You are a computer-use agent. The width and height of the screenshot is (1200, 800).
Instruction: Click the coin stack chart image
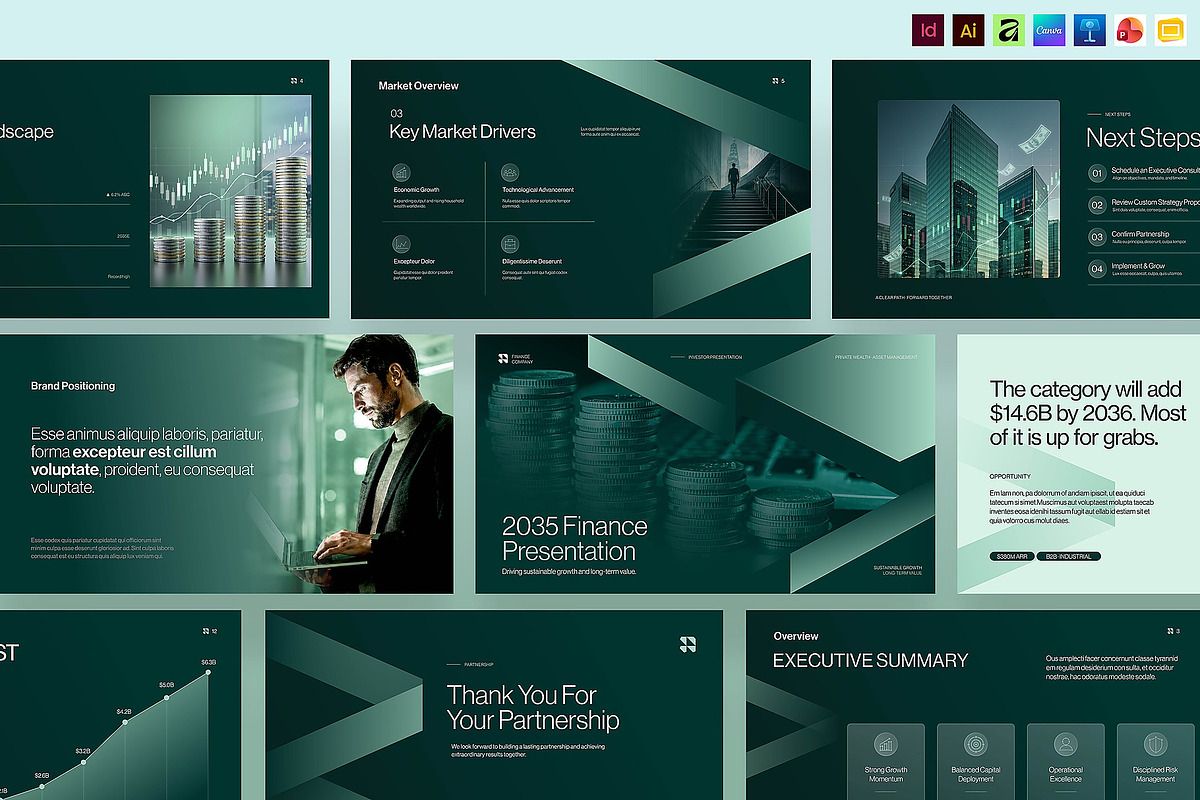click(x=230, y=191)
